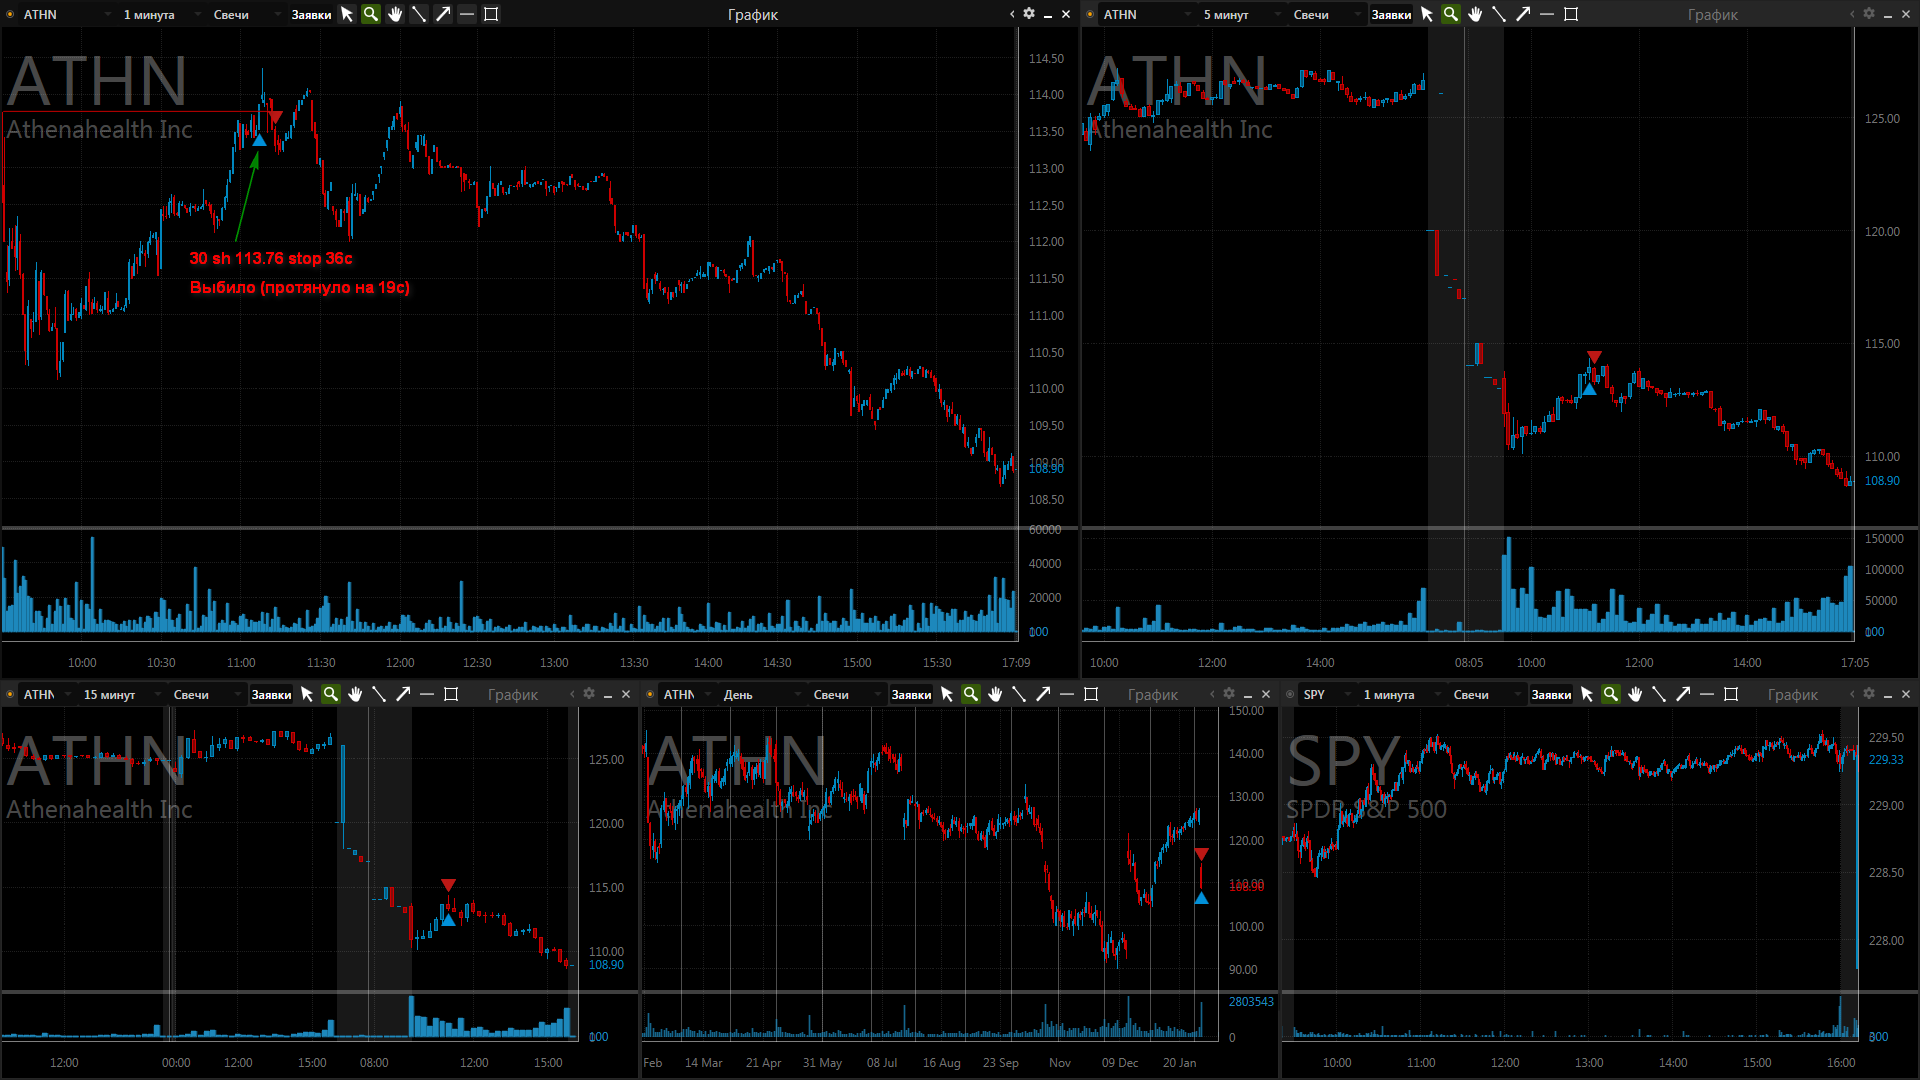Click the SPY ticker field

1325,695
